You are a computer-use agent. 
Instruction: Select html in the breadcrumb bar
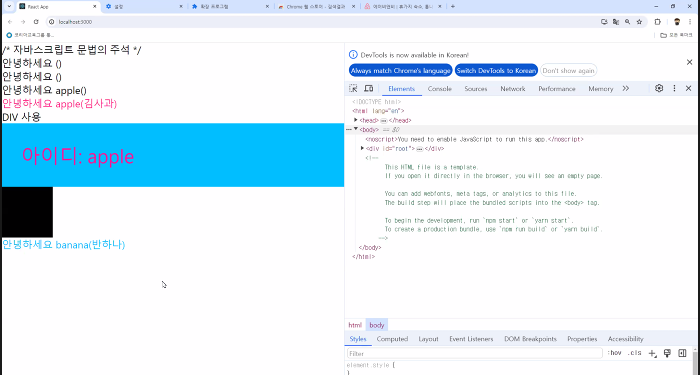pyautogui.click(x=355, y=325)
